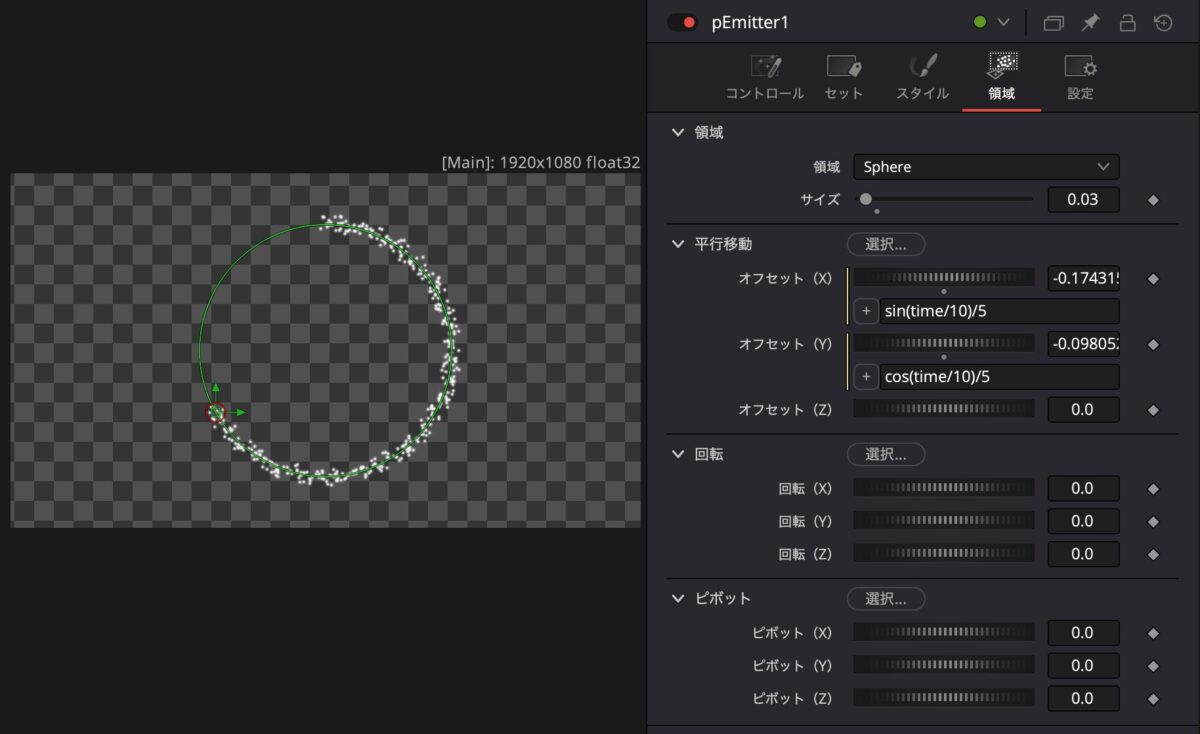Collapse the 領域 section
This screenshot has width=1200, height=734.
[x=677, y=132]
